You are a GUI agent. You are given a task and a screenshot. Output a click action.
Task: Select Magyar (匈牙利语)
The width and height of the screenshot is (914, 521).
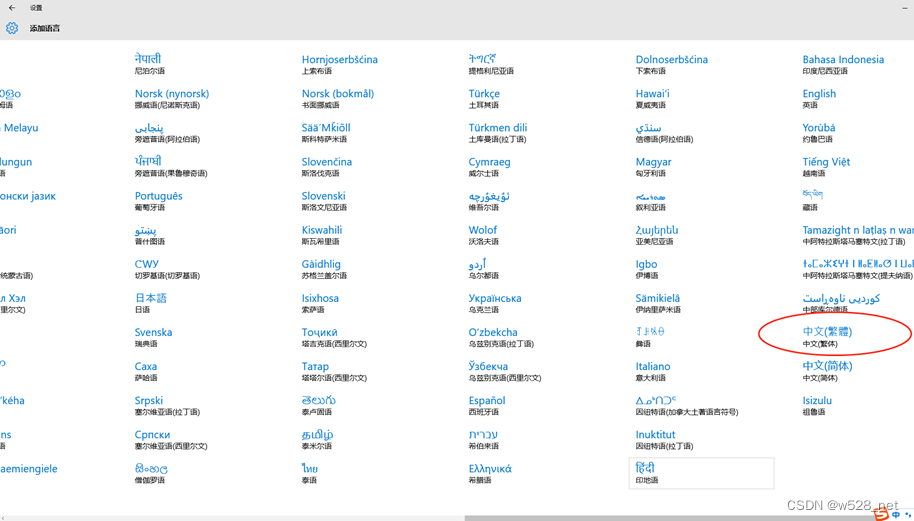pos(653,167)
